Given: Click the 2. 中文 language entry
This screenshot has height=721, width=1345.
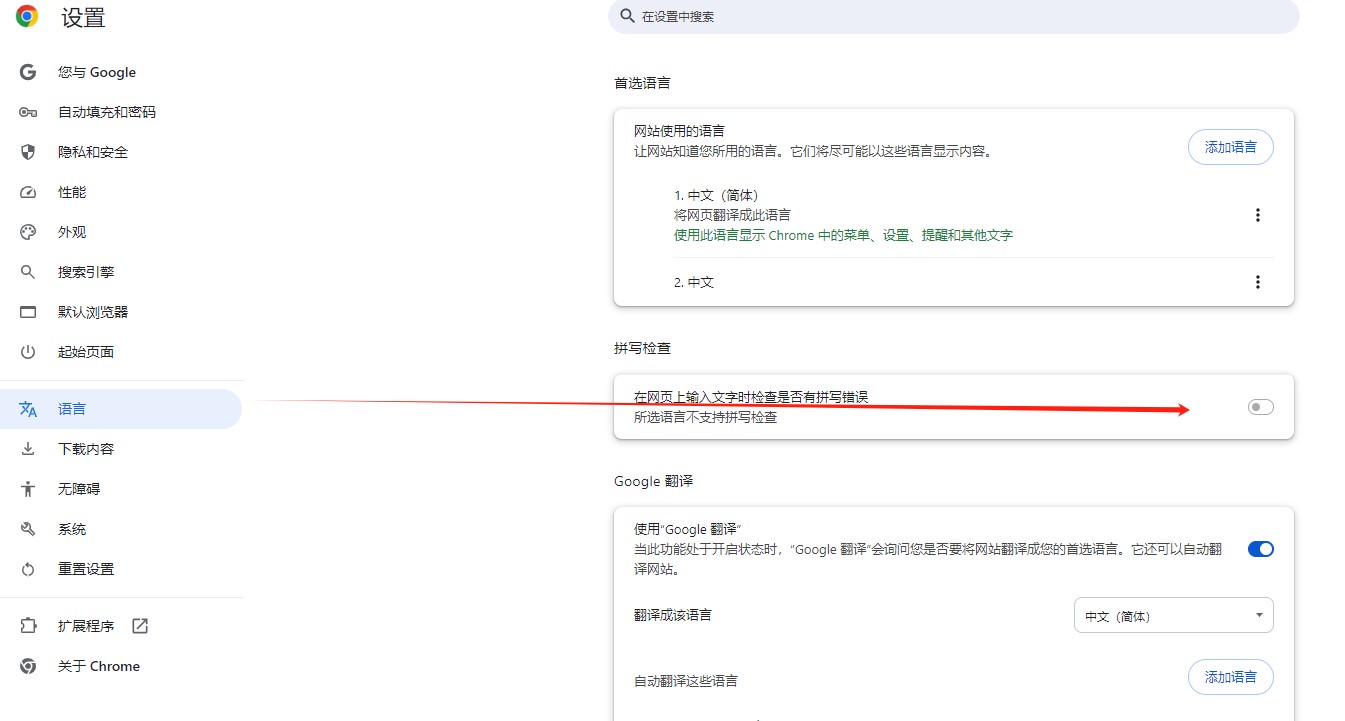Looking at the screenshot, I should [694, 282].
